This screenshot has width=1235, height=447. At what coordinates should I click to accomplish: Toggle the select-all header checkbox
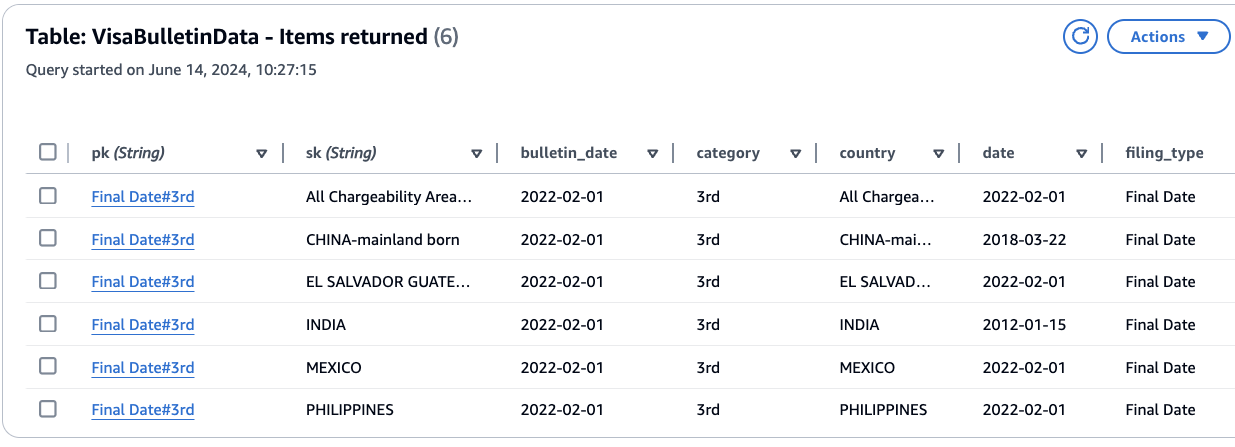click(x=48, y=153)
